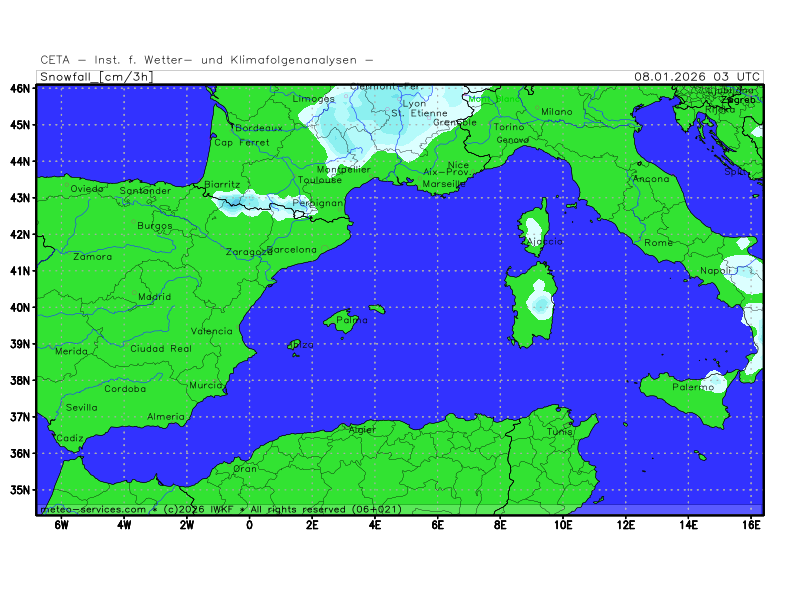The height and width of the screenshot is (600, 800).
Task: Select the Ajaccio label on Corsica
Action: click(x=543, y=242)
